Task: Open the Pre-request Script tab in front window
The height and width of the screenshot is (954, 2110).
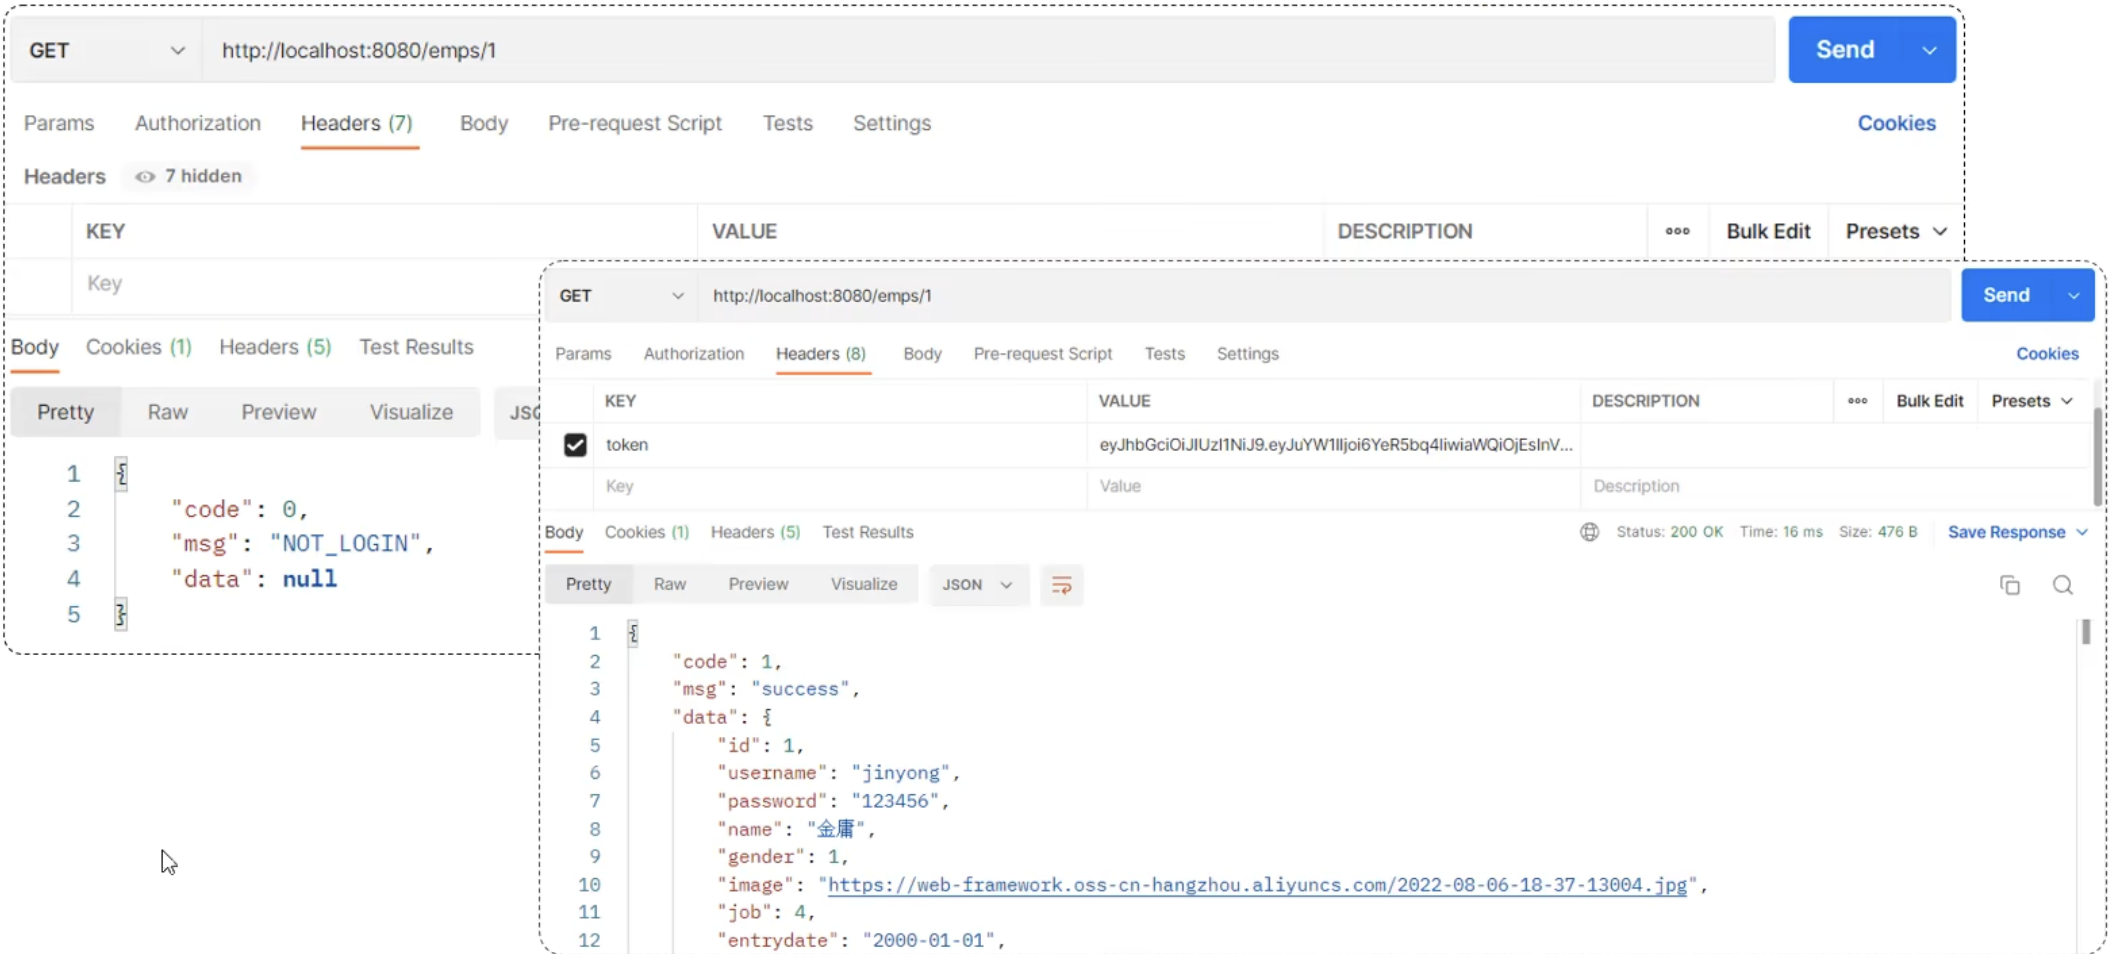Action: coord(1042,354)
